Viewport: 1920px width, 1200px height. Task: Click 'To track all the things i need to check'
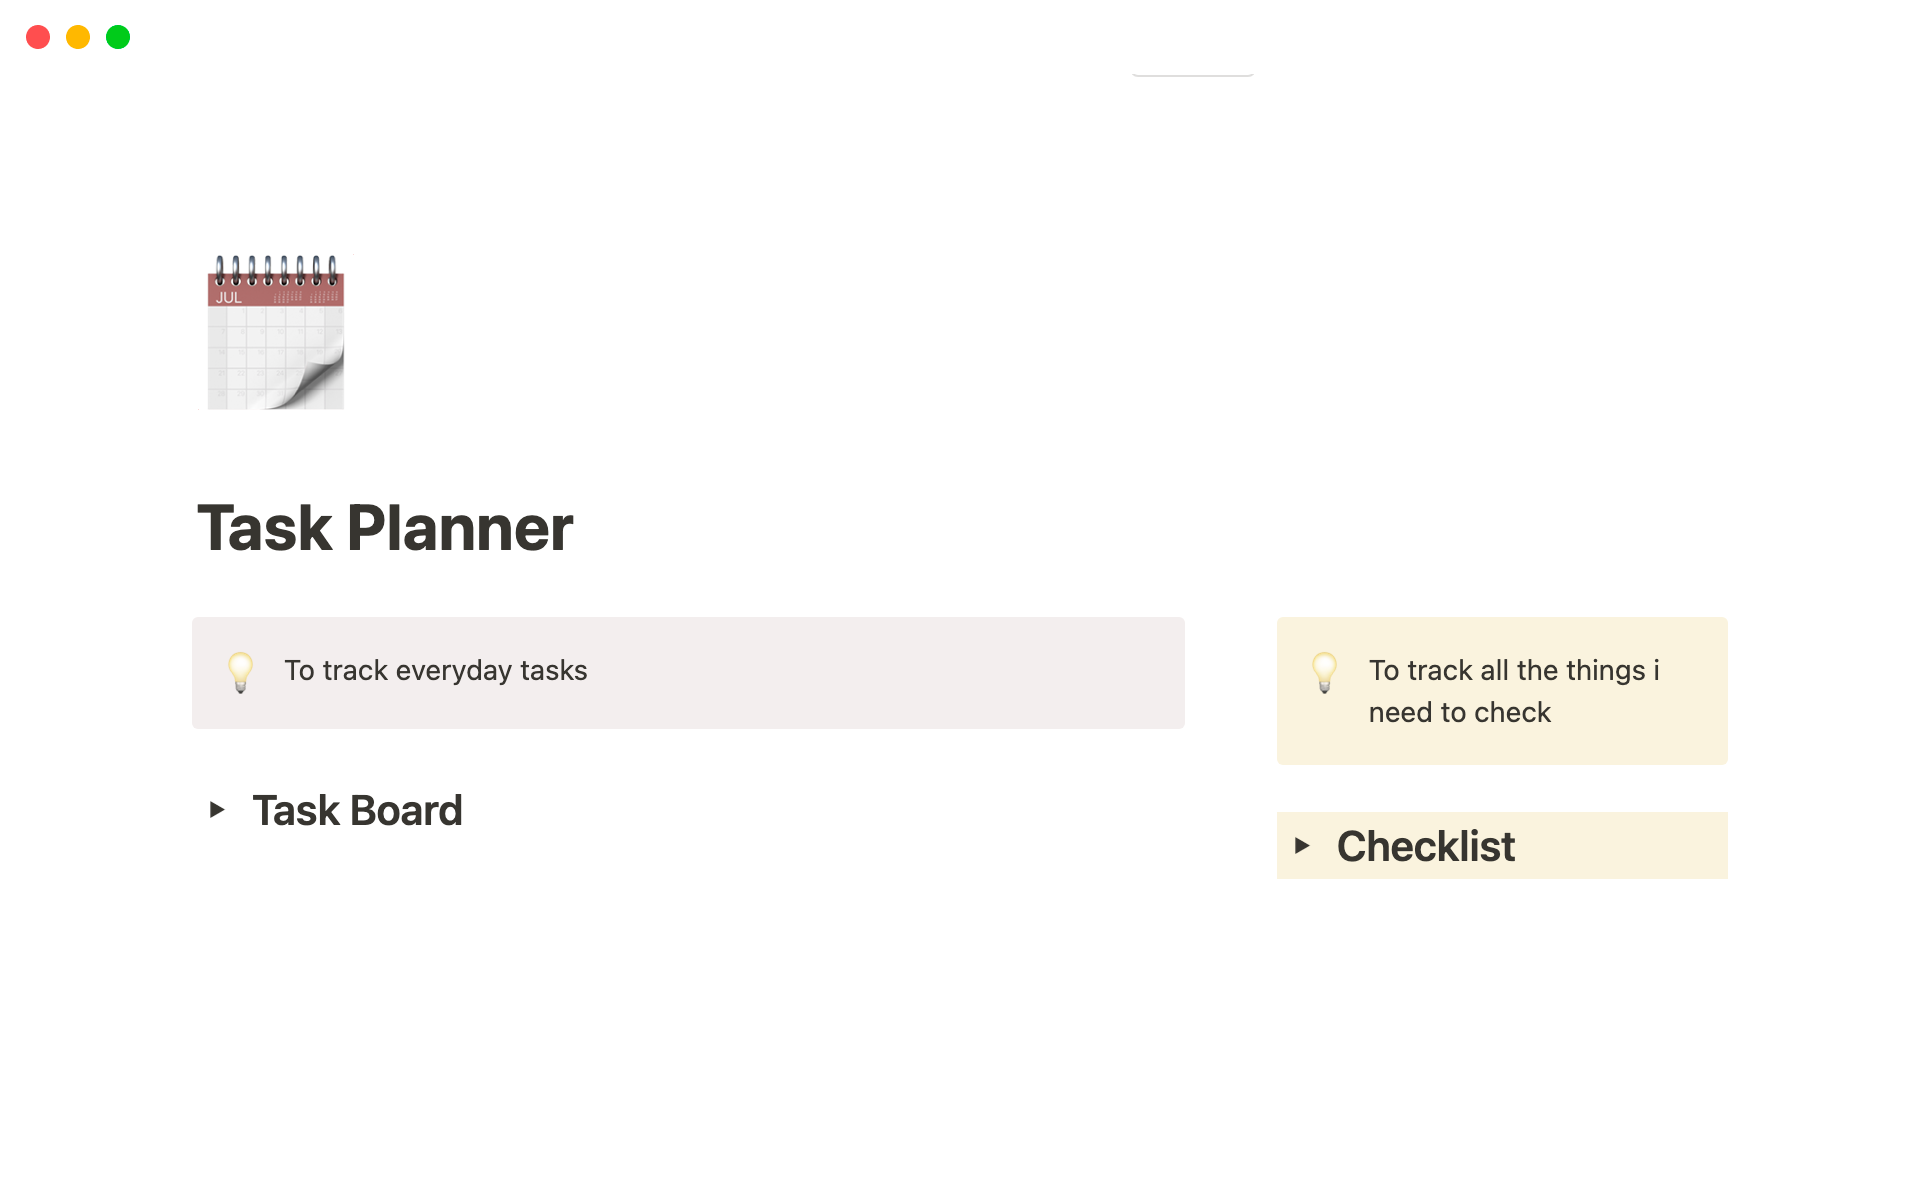(1513, 691)
